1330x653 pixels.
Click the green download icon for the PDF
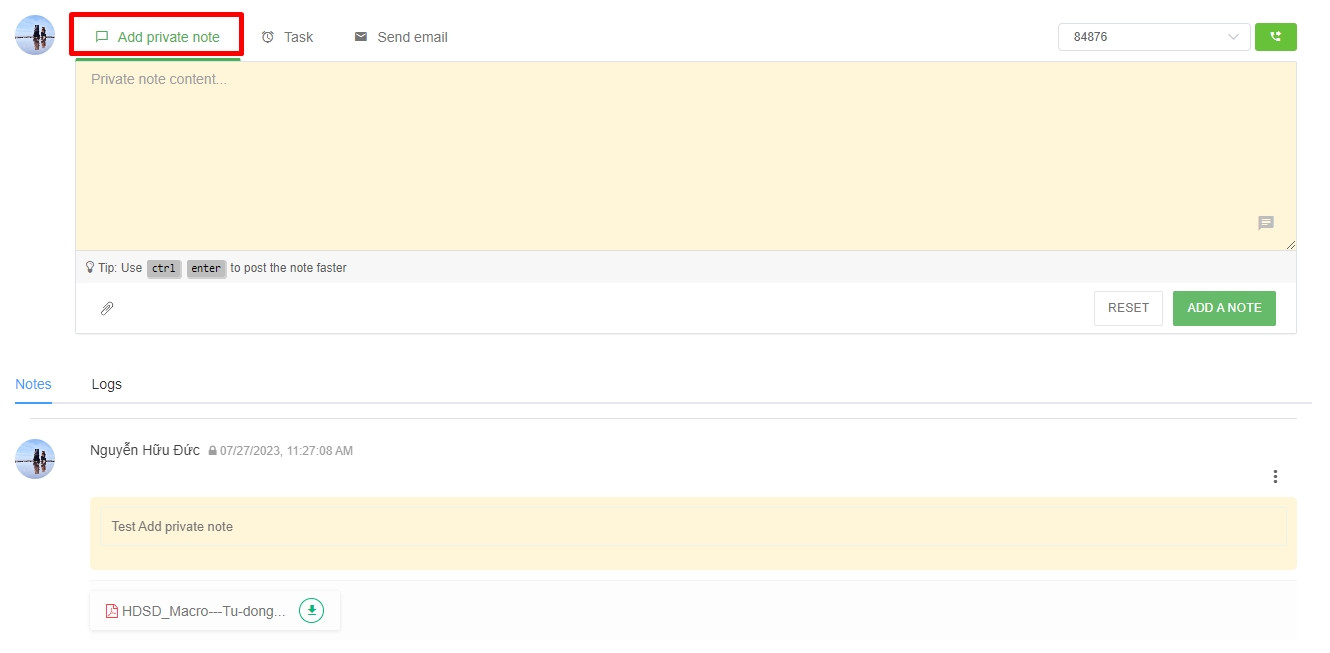click(312, 610)
